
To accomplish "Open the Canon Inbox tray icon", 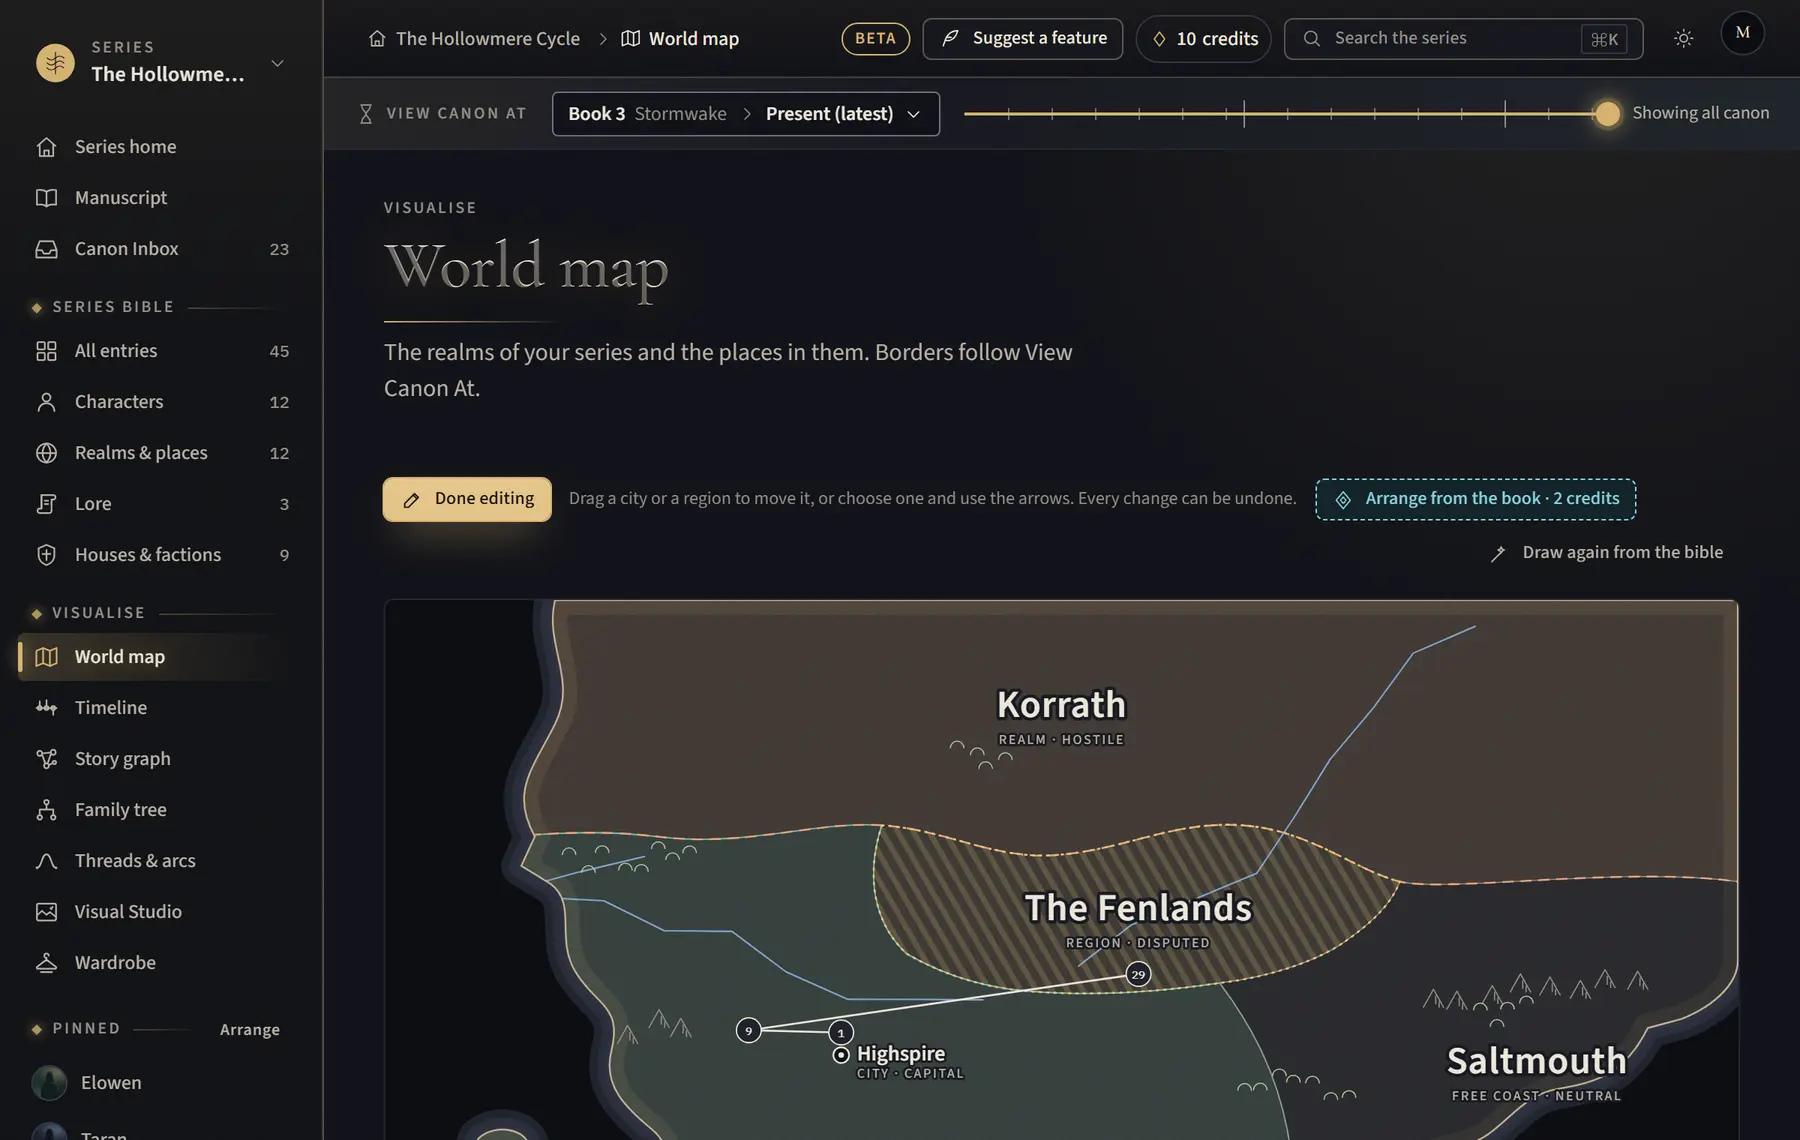I will point(46,249).
